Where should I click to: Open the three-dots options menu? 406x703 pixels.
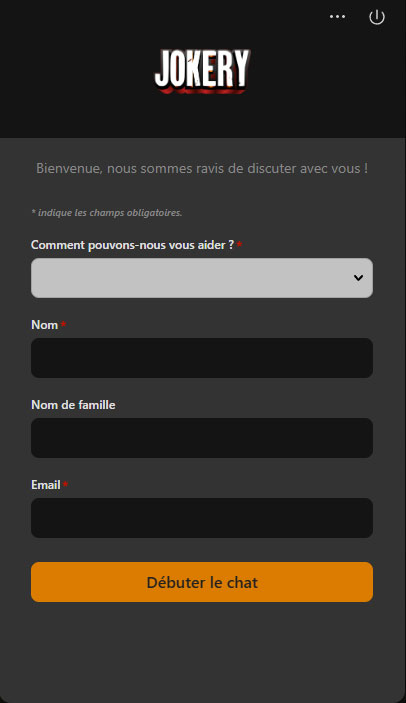point(337,17)
